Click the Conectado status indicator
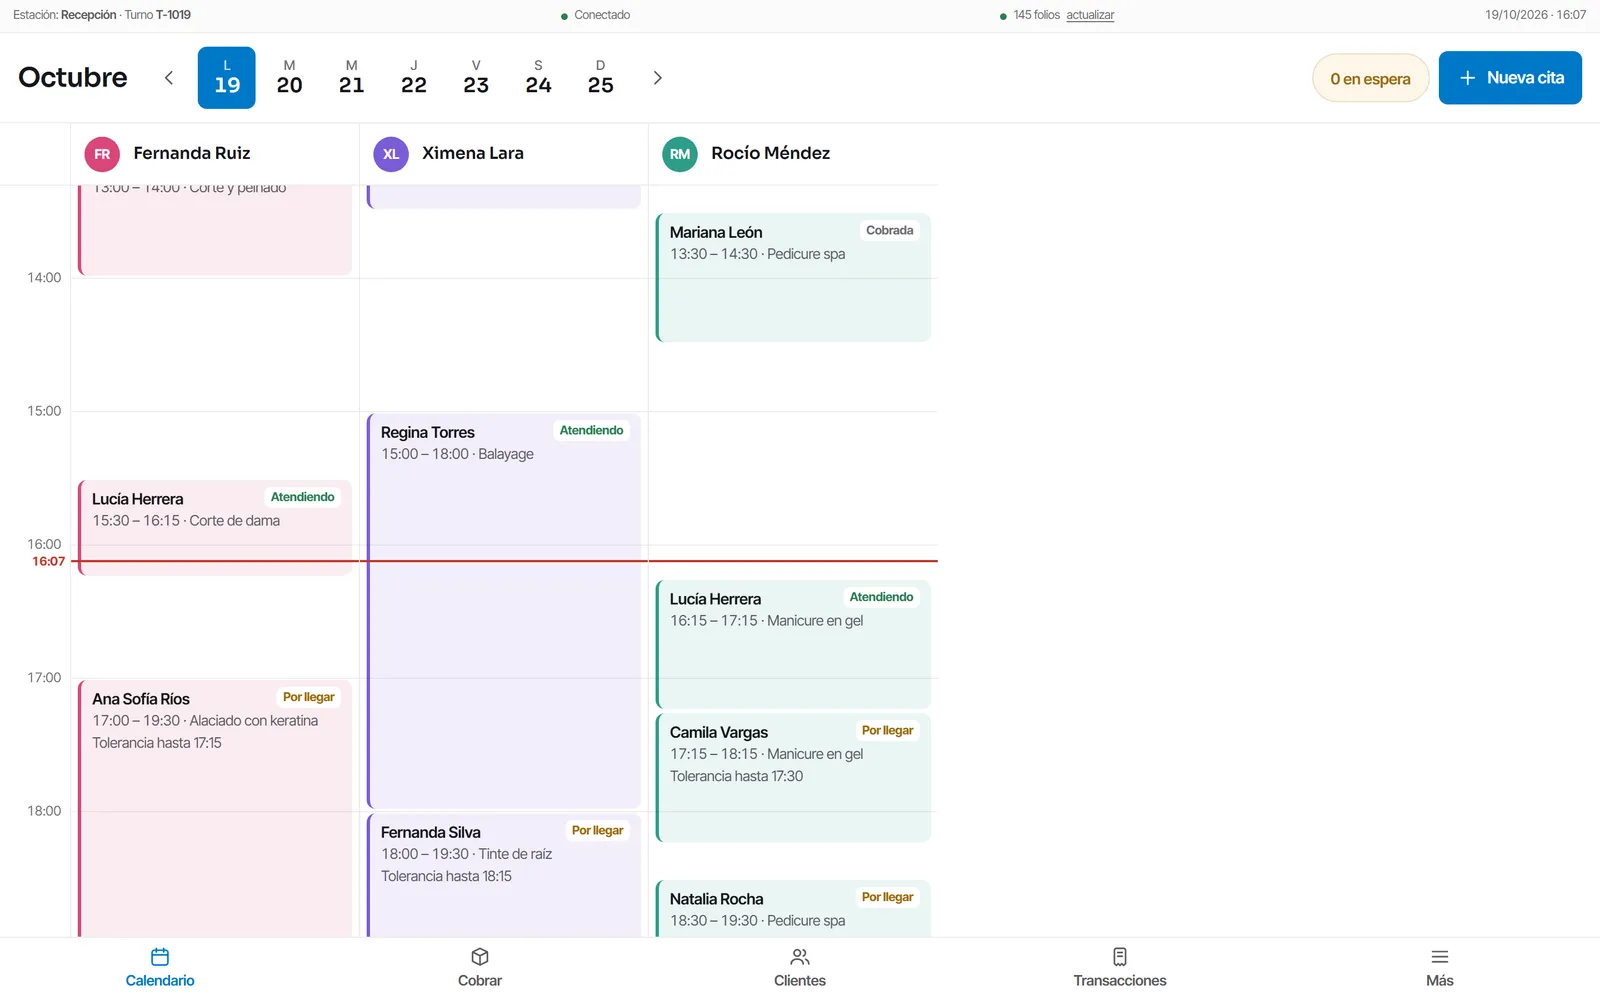The height and width of the screenshot is (1000, 1600). click(x=595, y=15)
